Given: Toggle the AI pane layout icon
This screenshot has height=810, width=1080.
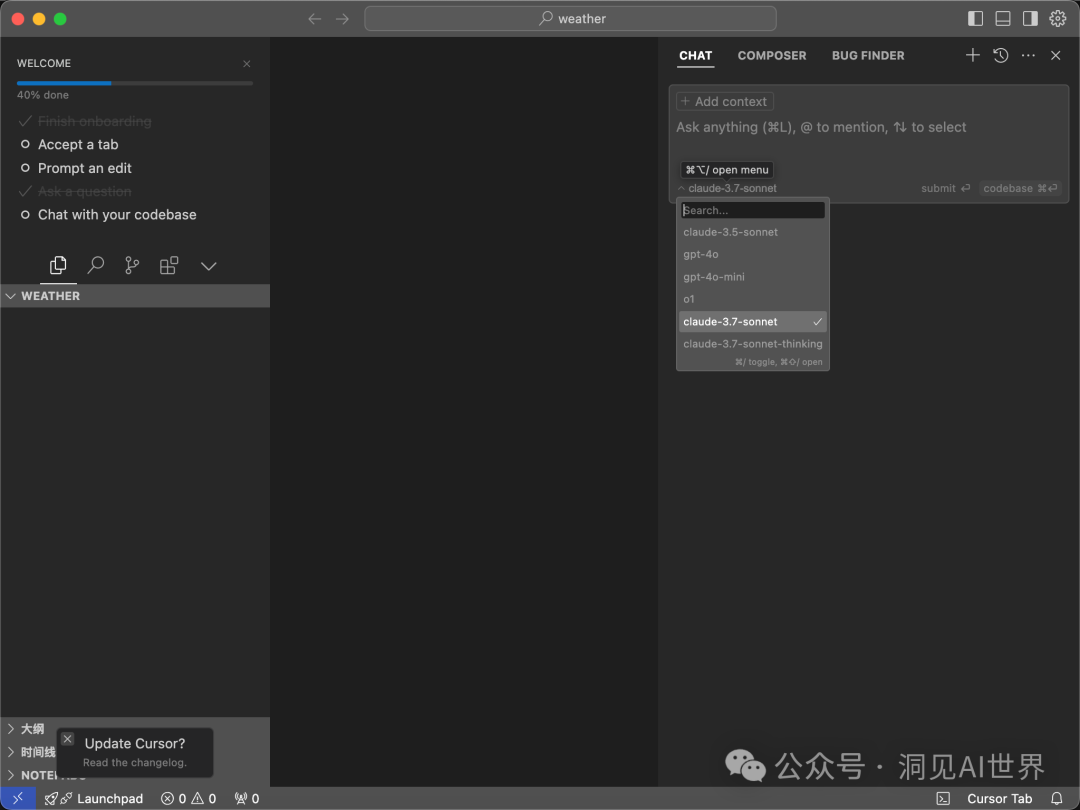Looking at the screenshot, I should [1030, 19].
